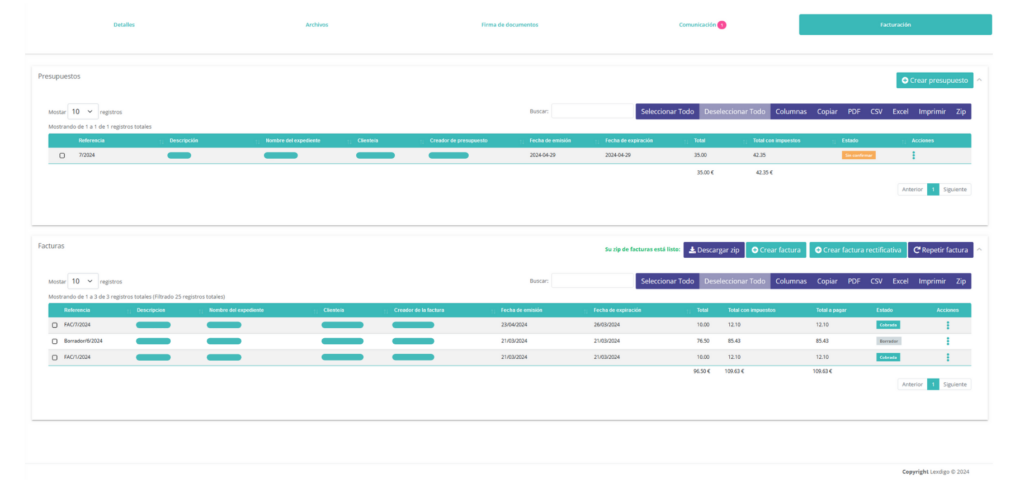Focus the Buscar field in Presupuestos
The image size is (1024, 483).
tap(591, 112)
